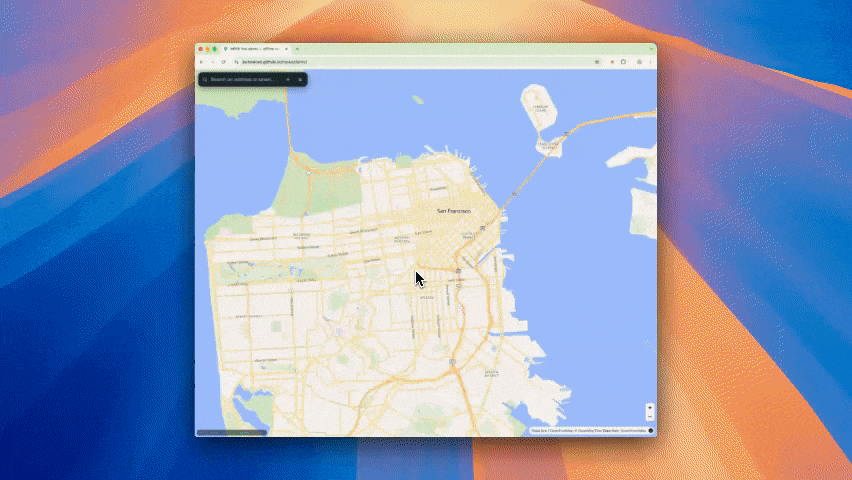Expand the tab search chevron
This screenshot has height=480, width=852.
651,49
